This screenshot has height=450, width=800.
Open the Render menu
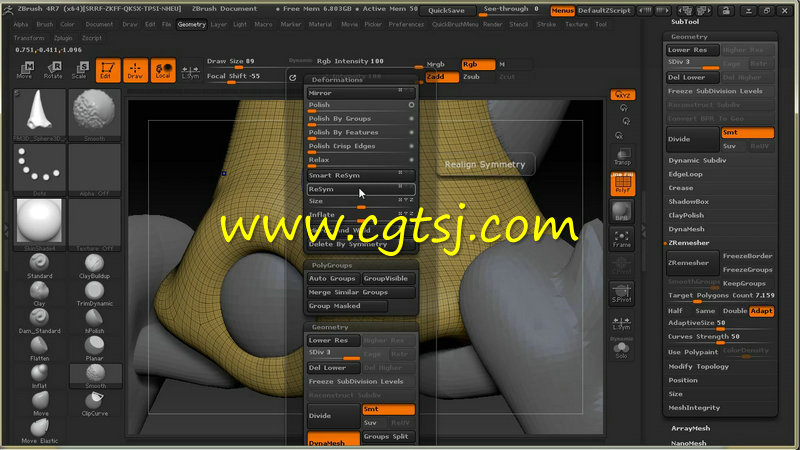pyautogui.click(x=492, y=24)
